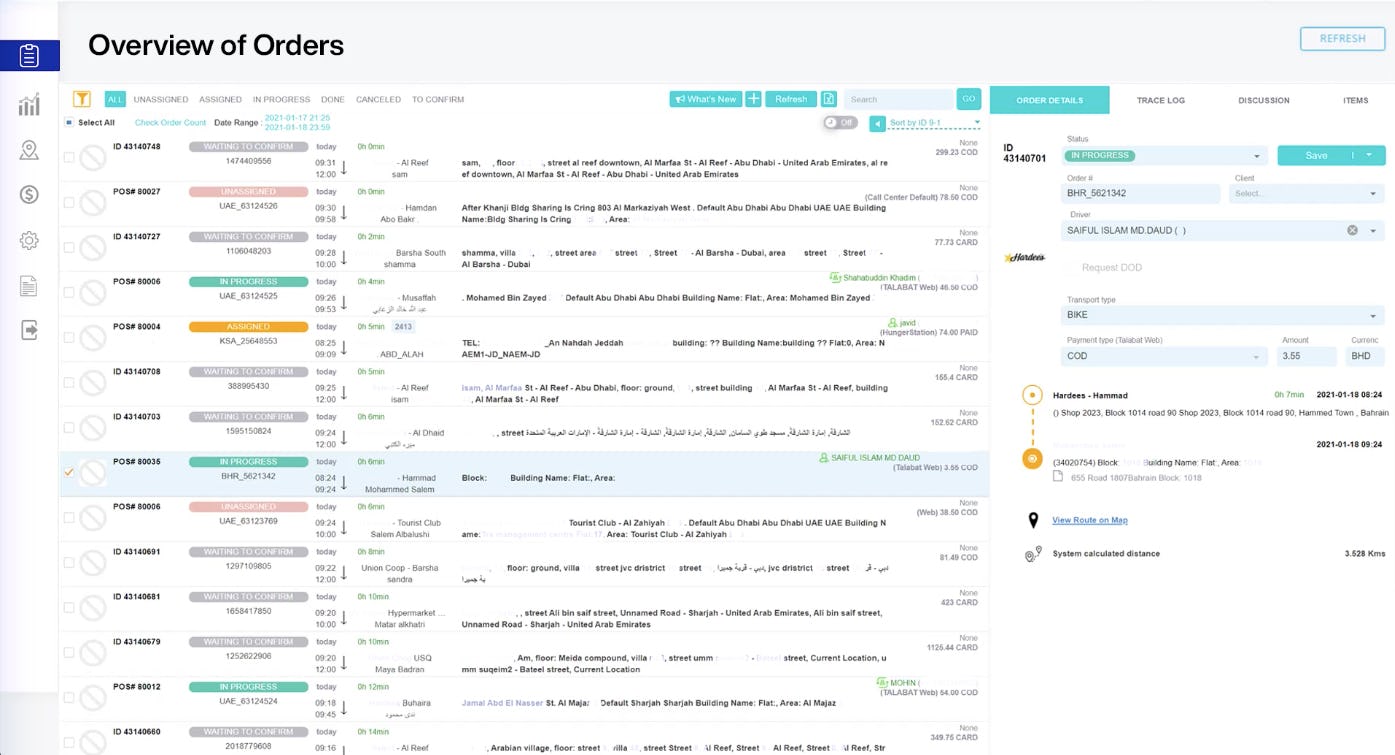
Task: Tick the Select All checkbox
Action: pyautogui.click(x=68, y=123)
